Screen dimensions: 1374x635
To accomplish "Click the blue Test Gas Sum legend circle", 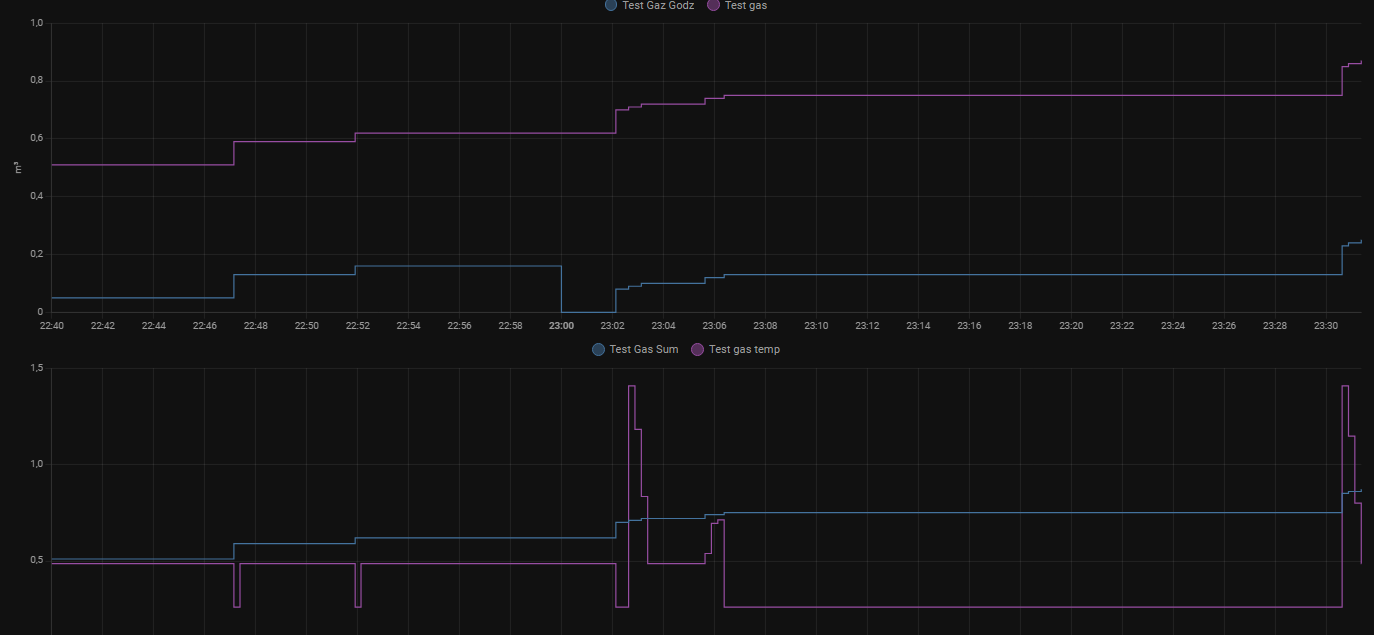I will (599, 349).
